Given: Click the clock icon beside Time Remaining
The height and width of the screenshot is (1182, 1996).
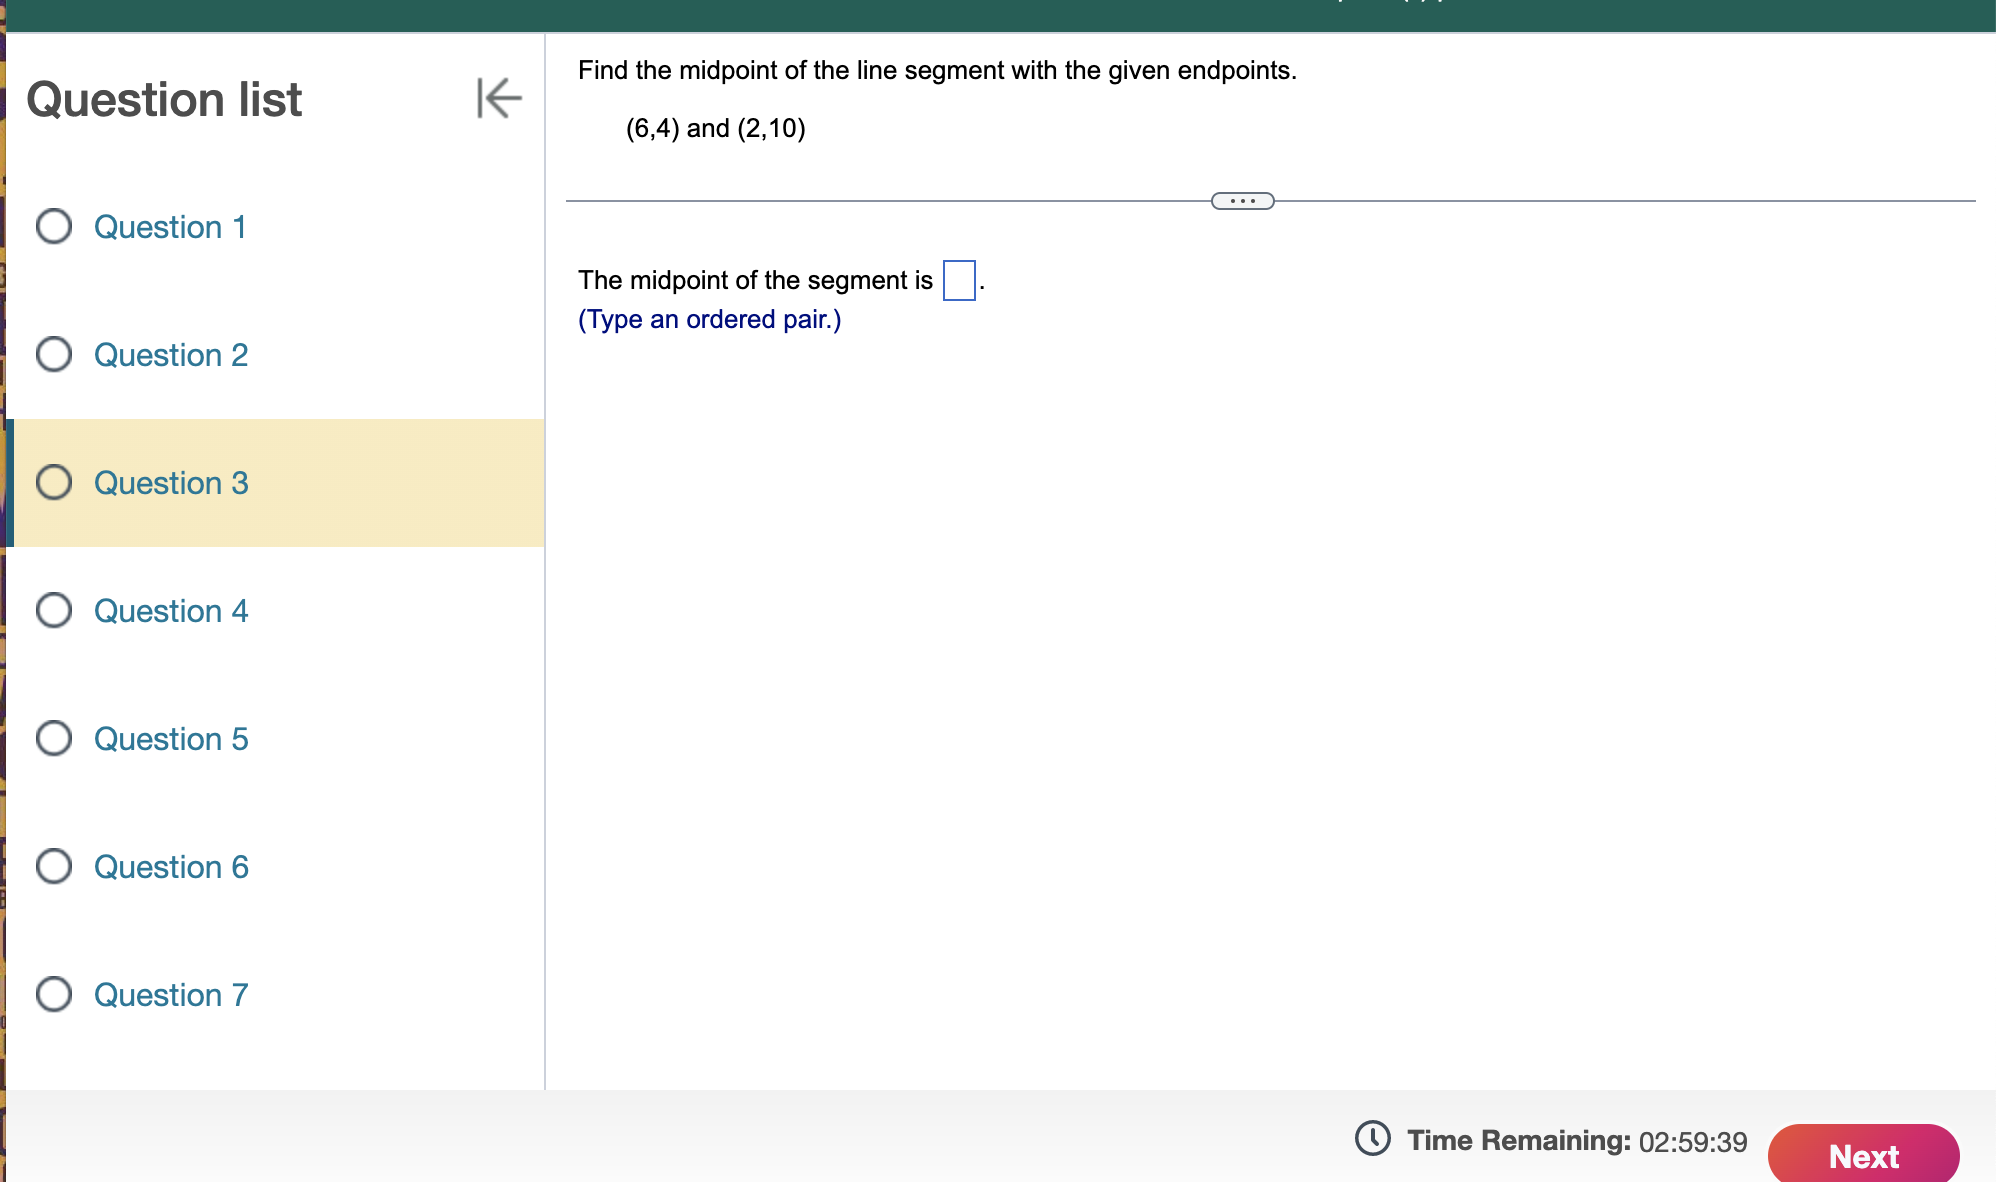Looking at the screenshot, I should 1372,1138.
